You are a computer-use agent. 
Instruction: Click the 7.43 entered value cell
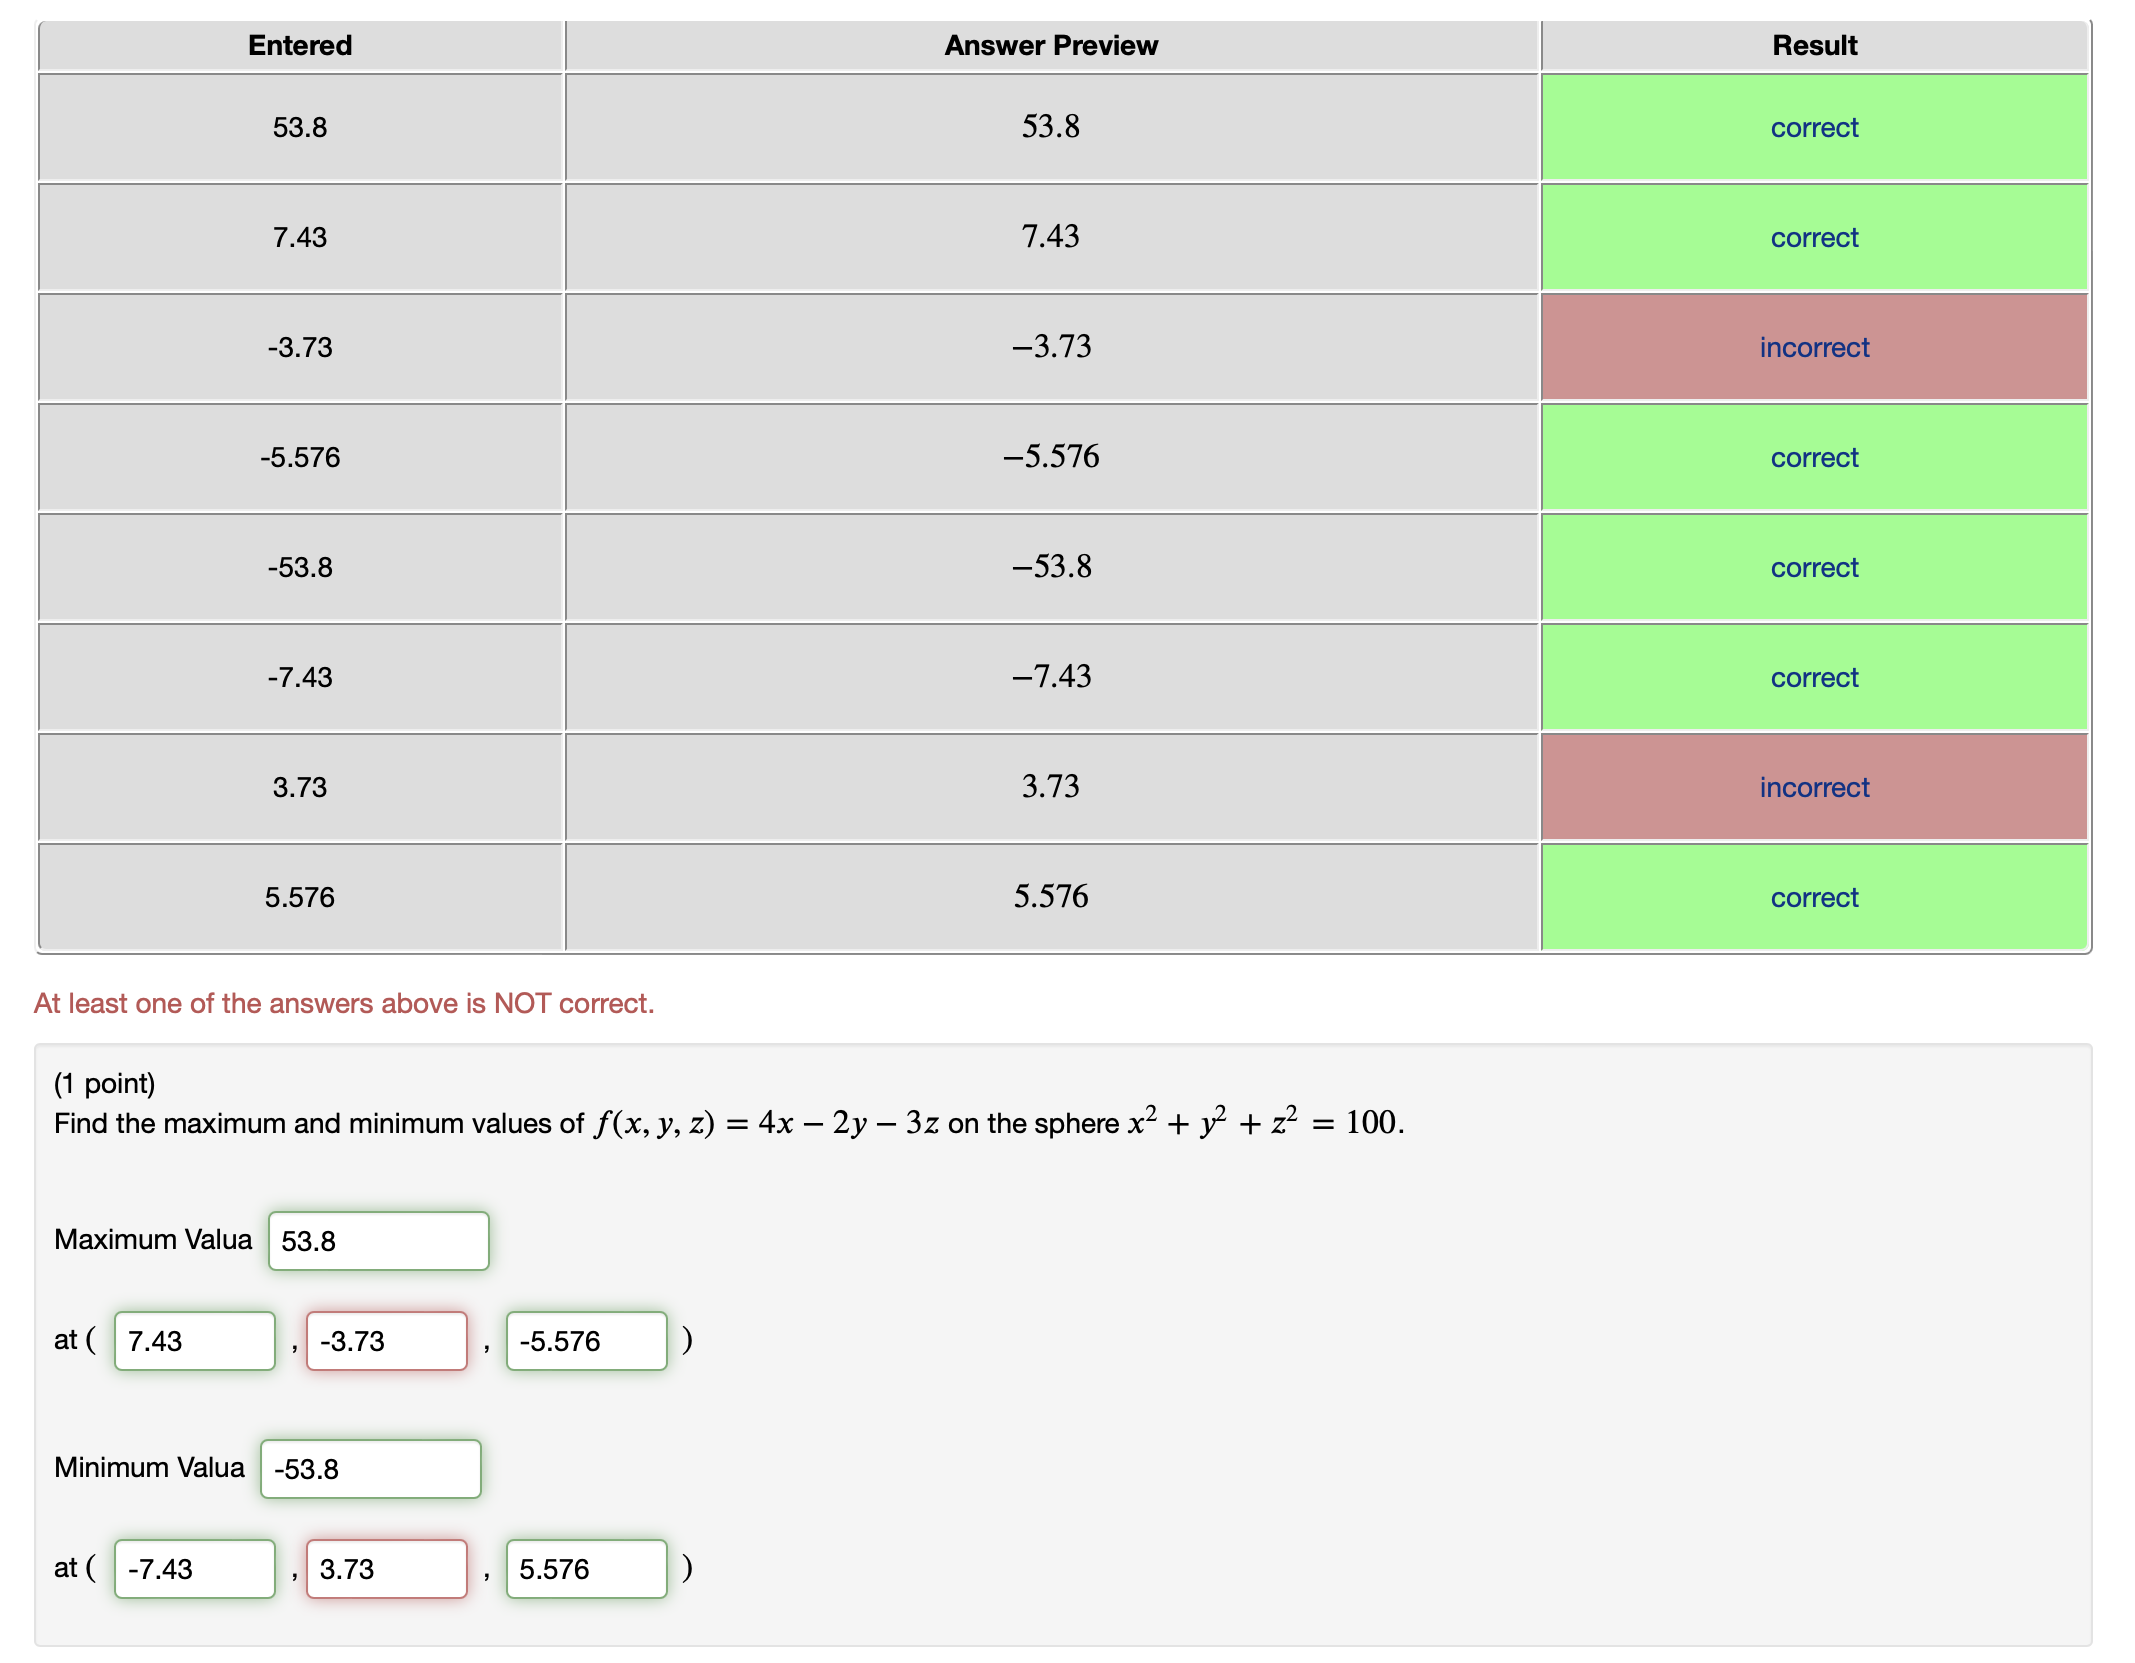coord(300,237)
